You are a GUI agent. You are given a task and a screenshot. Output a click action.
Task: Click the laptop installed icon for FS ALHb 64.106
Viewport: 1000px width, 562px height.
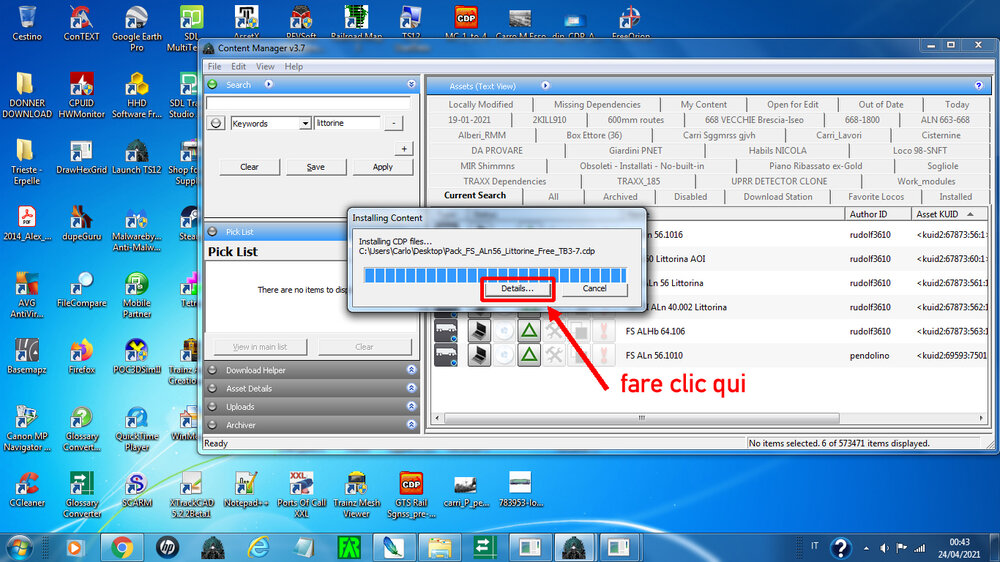478,330
